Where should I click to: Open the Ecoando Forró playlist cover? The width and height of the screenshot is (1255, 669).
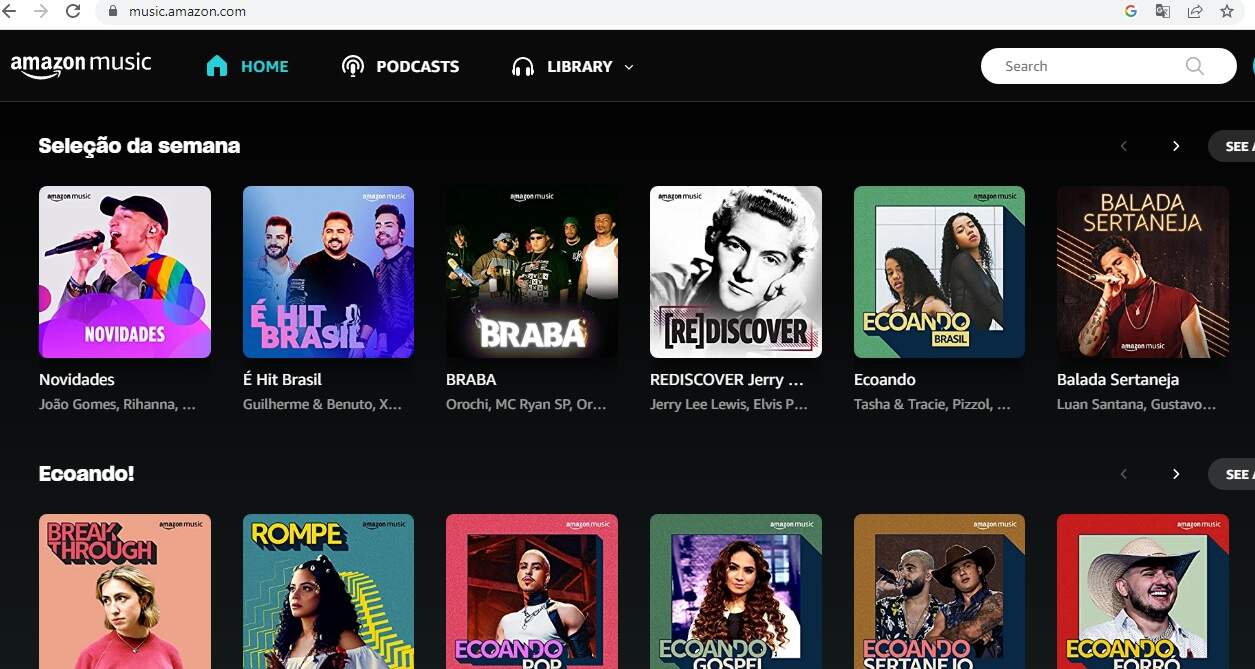[1143, 591]
